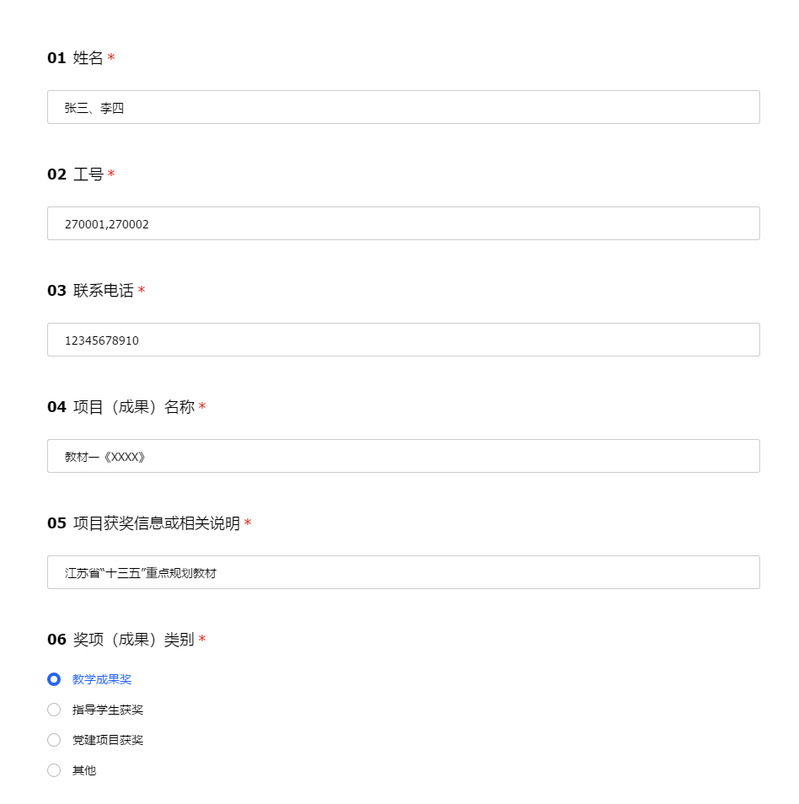799x804 pixels.
Task: Click the question title 01 姓名
Action: 76,58
